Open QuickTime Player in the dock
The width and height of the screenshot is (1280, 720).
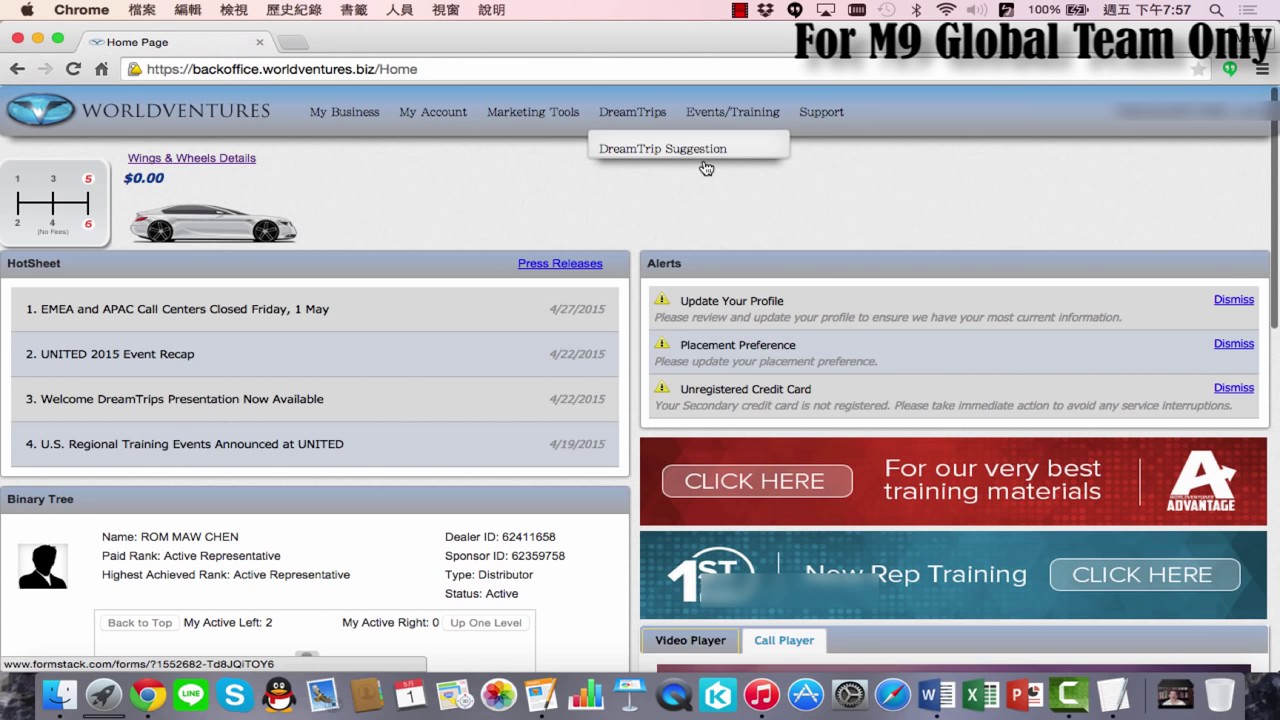coord(674,695)
